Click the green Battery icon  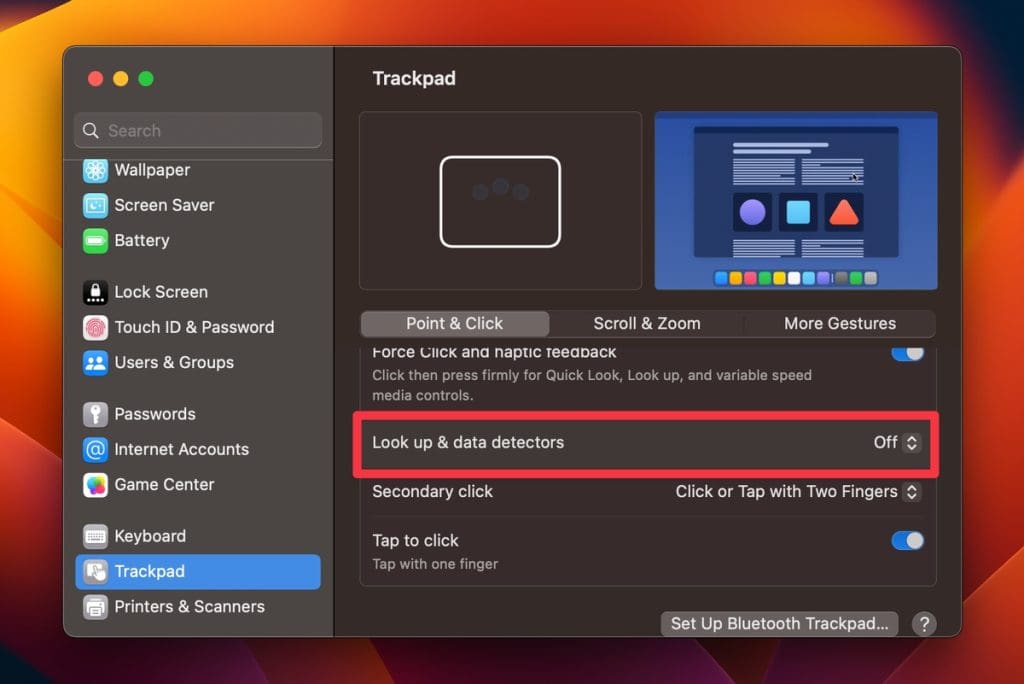(95, 240)
